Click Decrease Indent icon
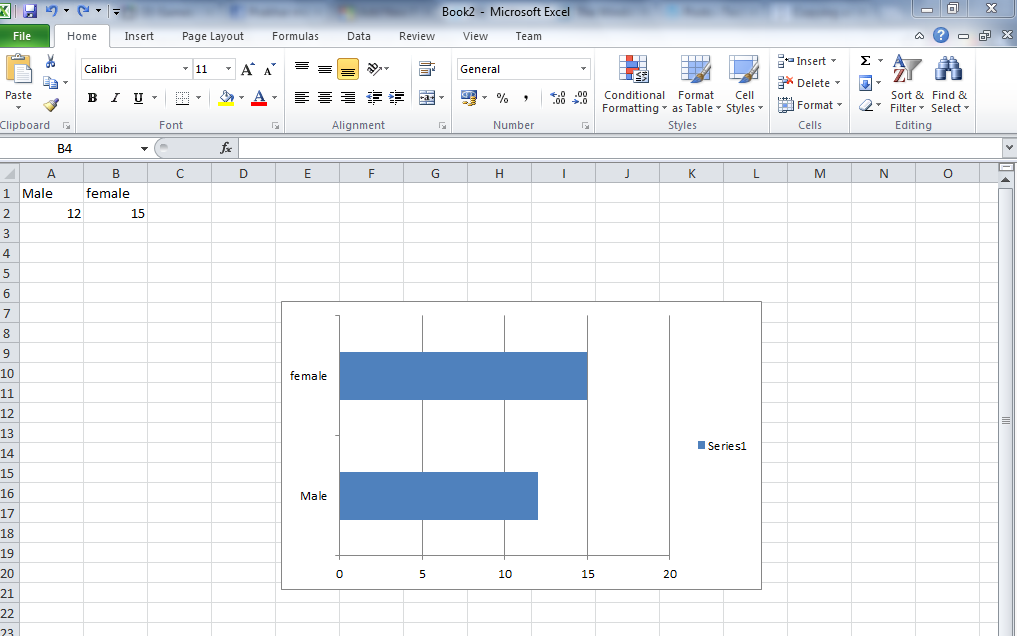 374,98
